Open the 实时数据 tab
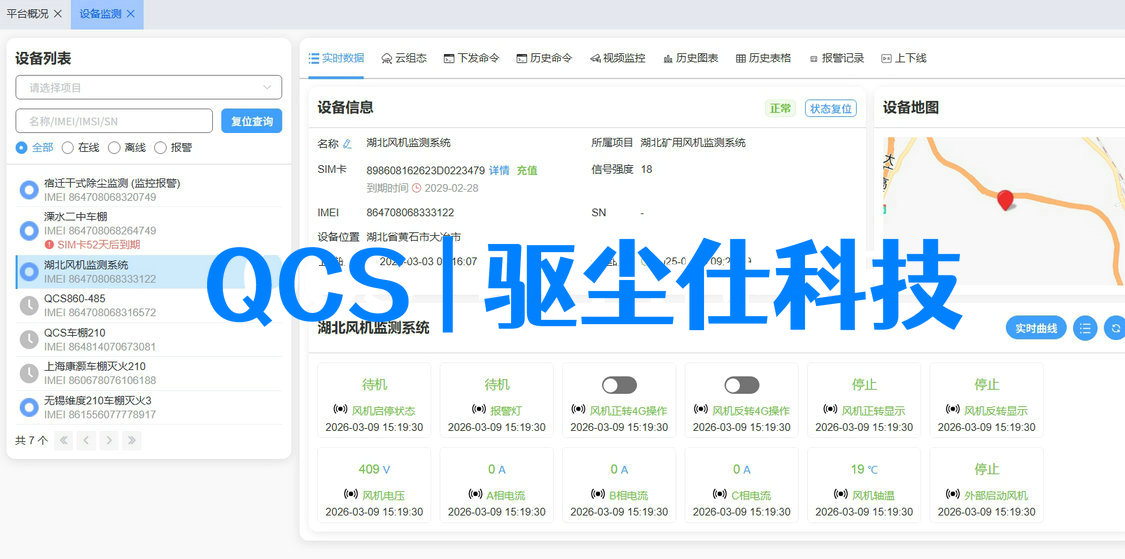The width and height of the screenshot is (1125, 559). pyautogui.click(x=336, y=58)
